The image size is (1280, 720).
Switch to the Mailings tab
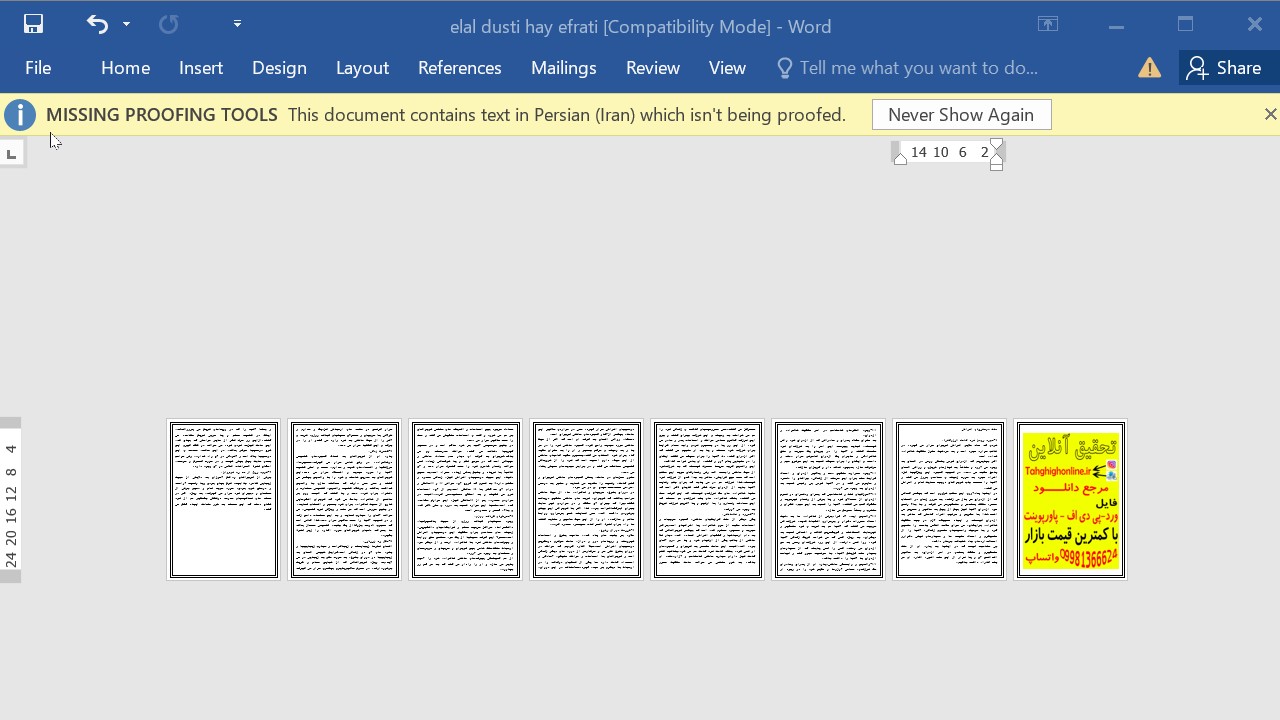pos(564,68)
